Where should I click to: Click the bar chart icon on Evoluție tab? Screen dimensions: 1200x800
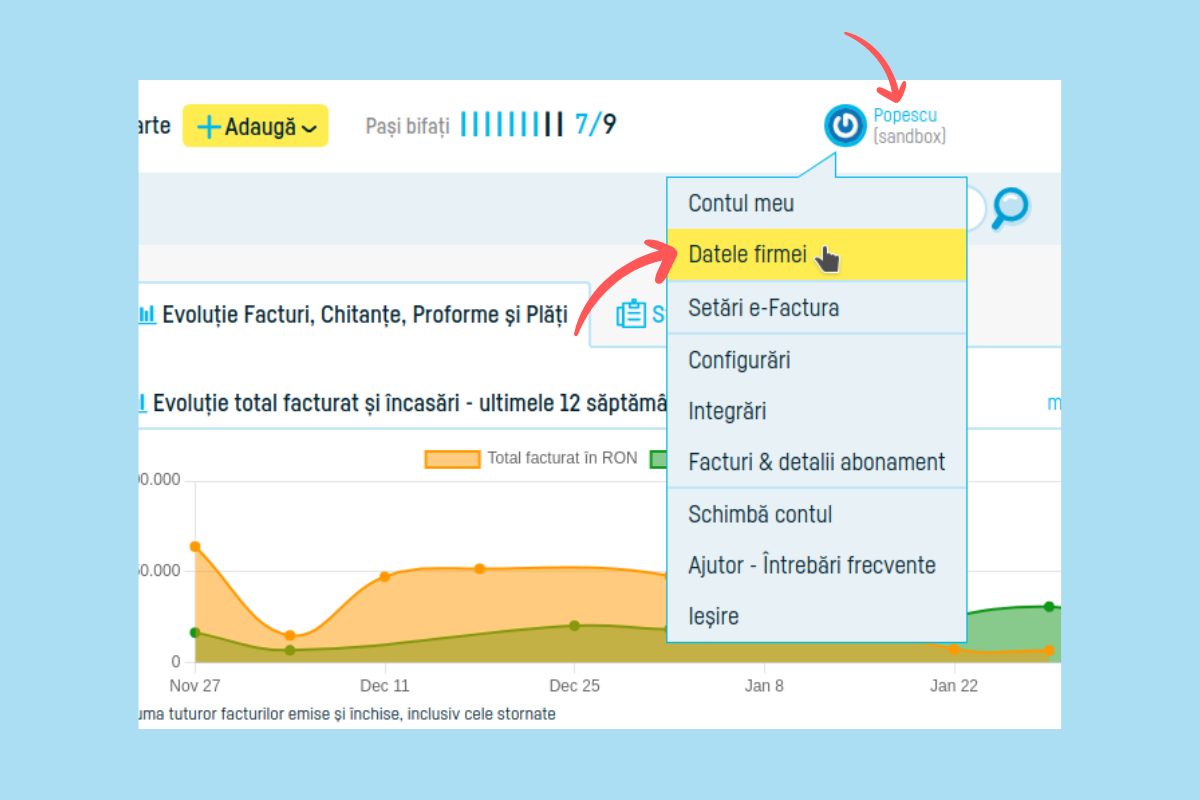tap(147, 315)
